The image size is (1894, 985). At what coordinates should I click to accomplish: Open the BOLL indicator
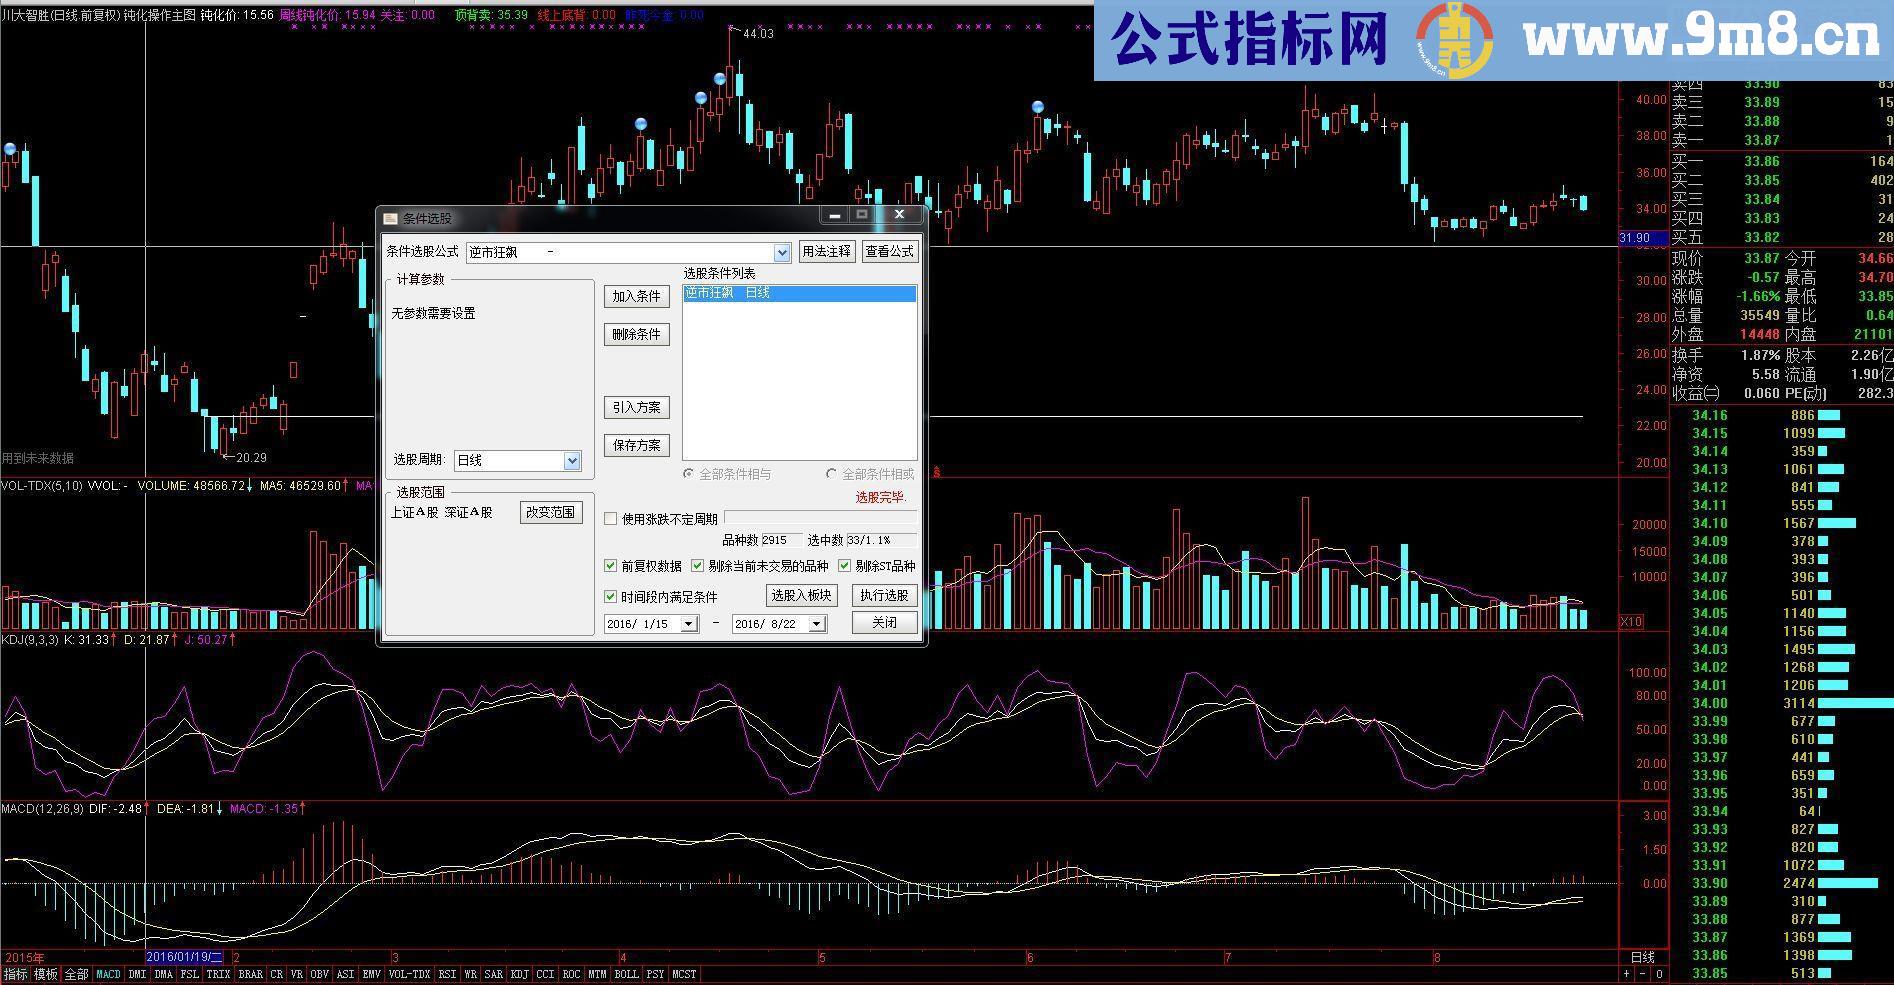coord(626,973)
